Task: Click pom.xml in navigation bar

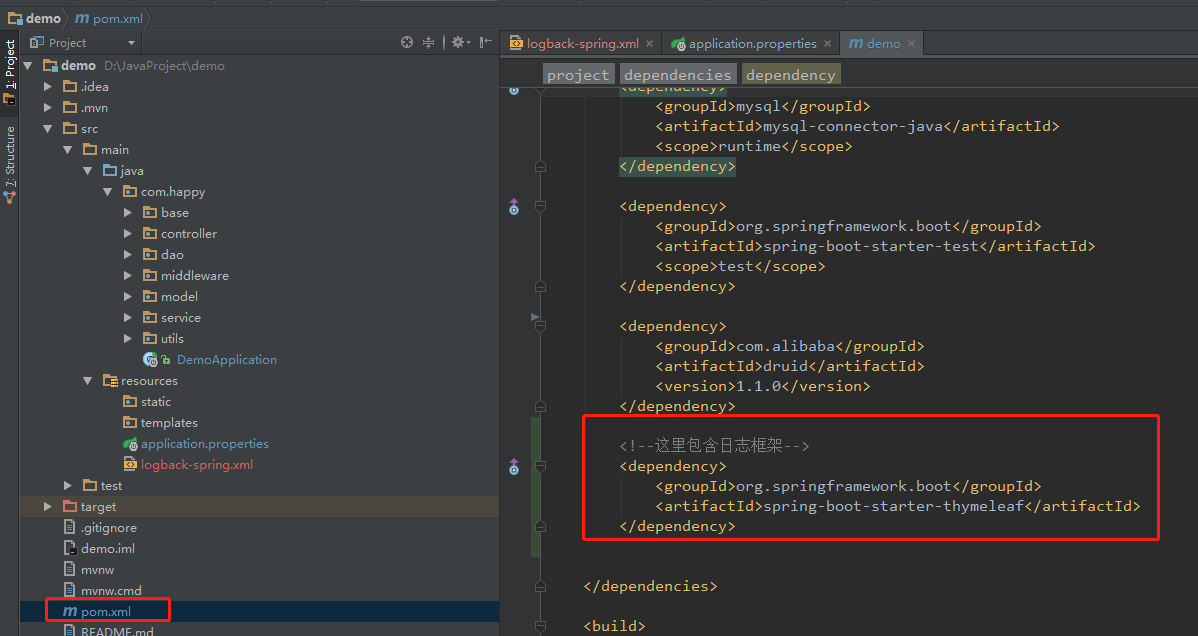Action: (x=109, y=18)
